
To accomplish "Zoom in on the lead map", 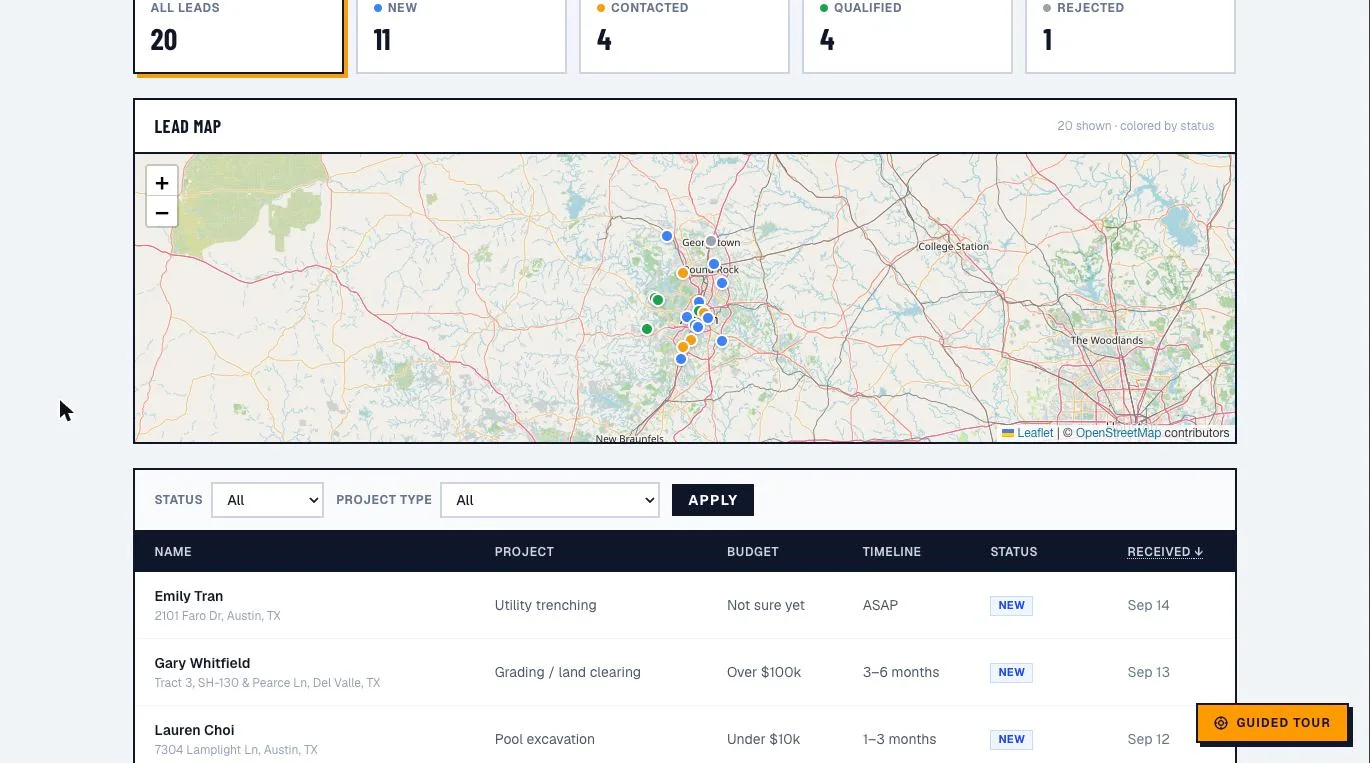I will pyautogui.click(x=162, y=183).
